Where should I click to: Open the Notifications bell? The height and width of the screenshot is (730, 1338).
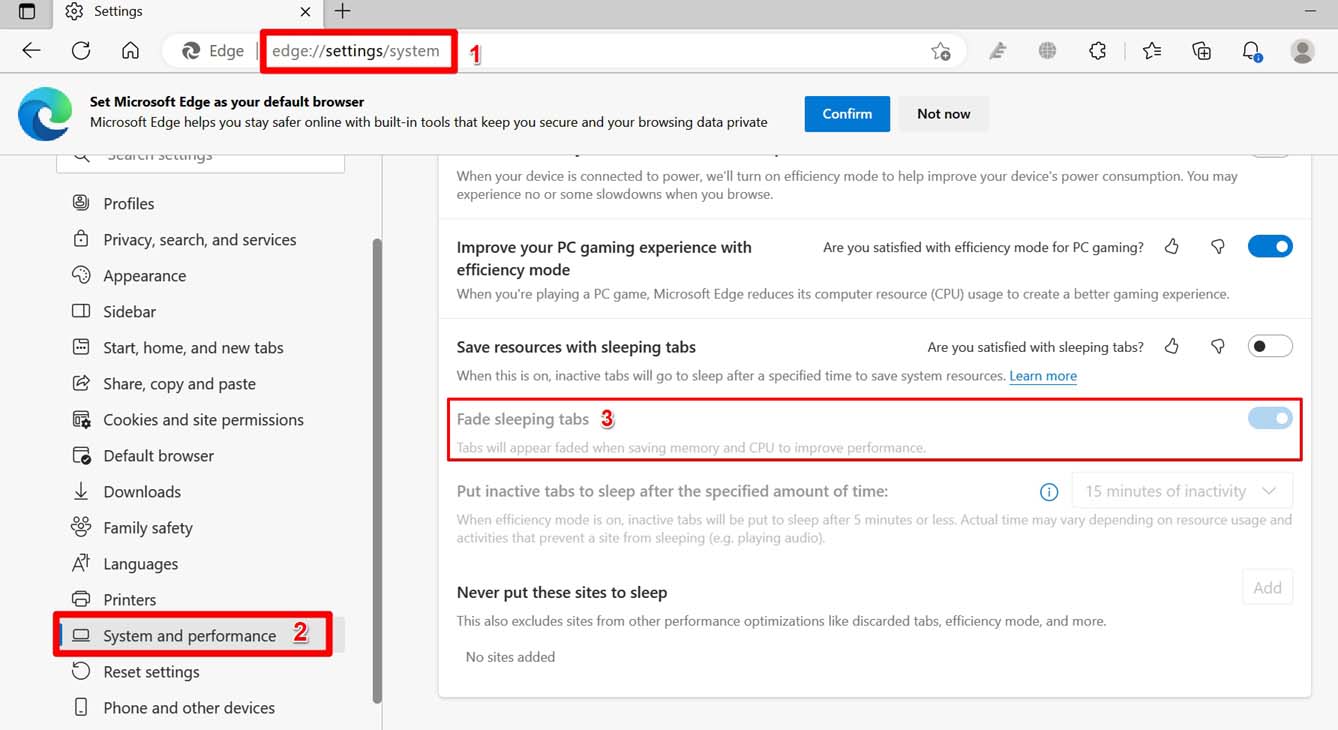[x=1251, y=50]
